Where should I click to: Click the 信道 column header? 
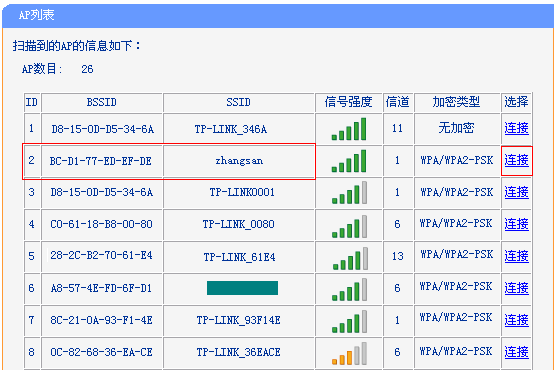[397, 102]
